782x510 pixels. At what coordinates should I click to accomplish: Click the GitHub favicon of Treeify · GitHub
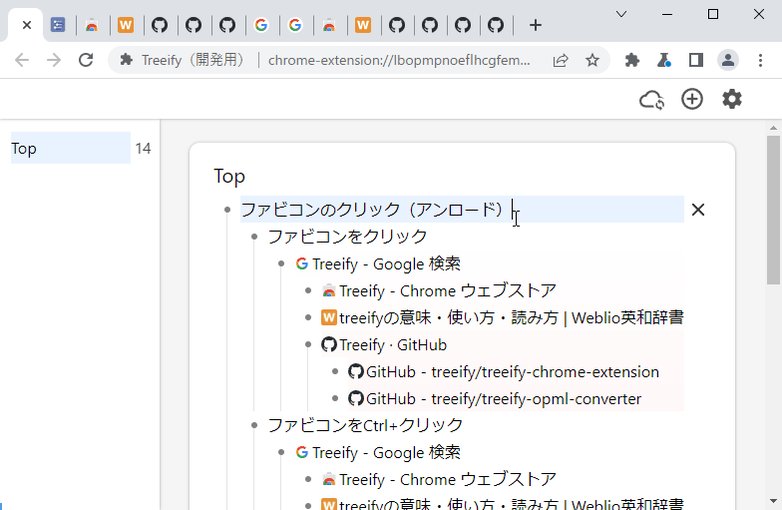pos(329,344)
